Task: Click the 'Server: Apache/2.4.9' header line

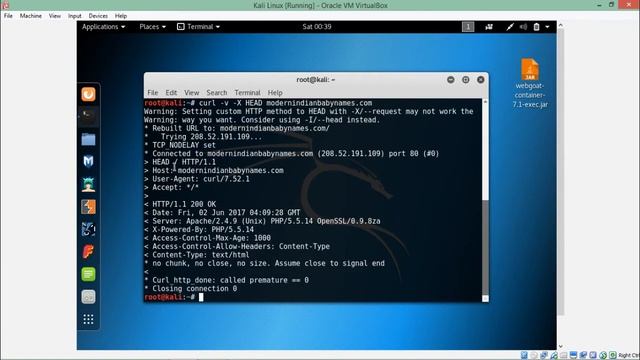Action: pos(262,221)
